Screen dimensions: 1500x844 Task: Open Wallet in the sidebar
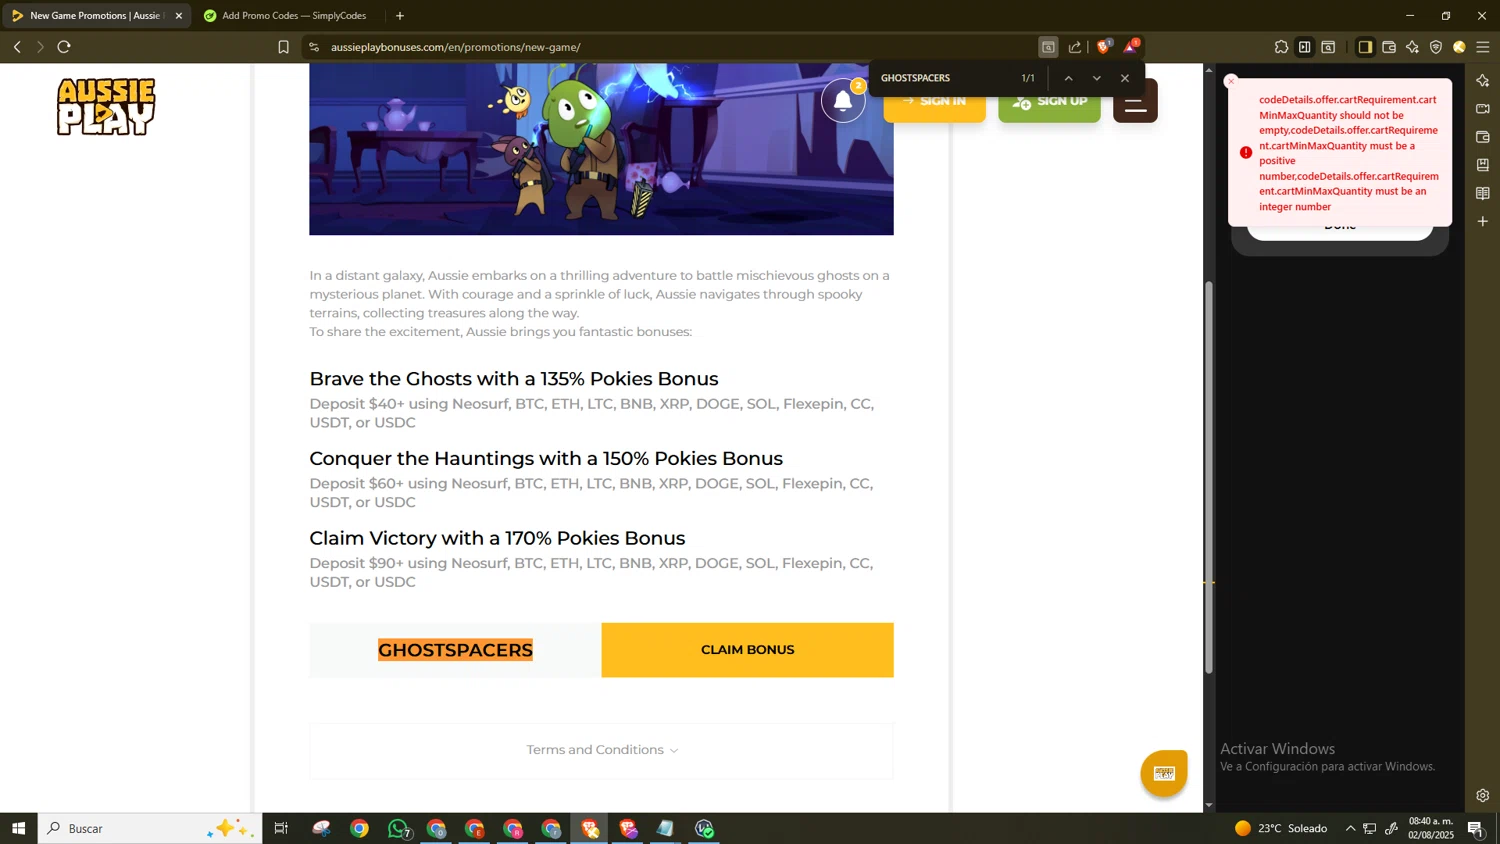[x=1483, y=137]
